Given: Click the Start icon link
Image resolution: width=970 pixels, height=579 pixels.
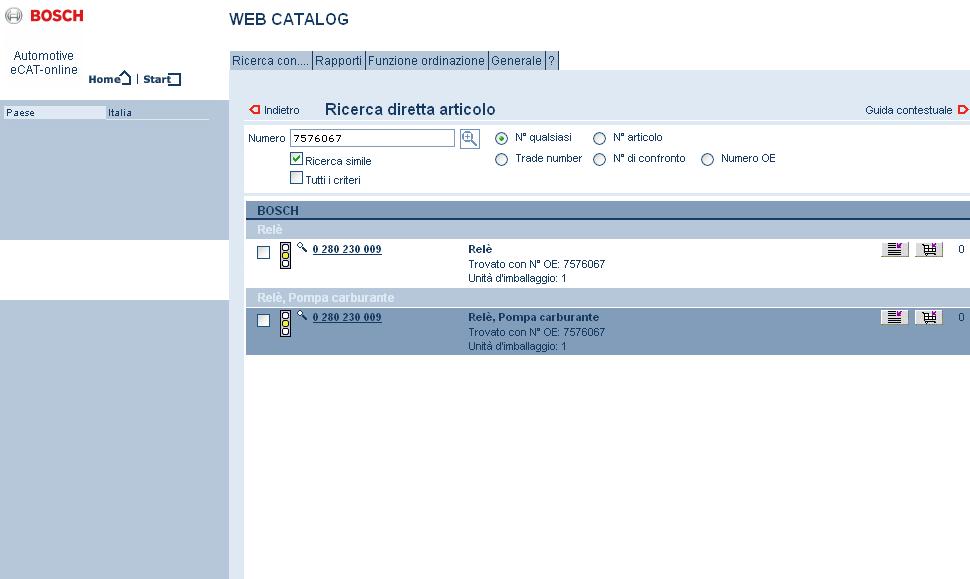Looking at the screenshot, I should pos(175,79).
